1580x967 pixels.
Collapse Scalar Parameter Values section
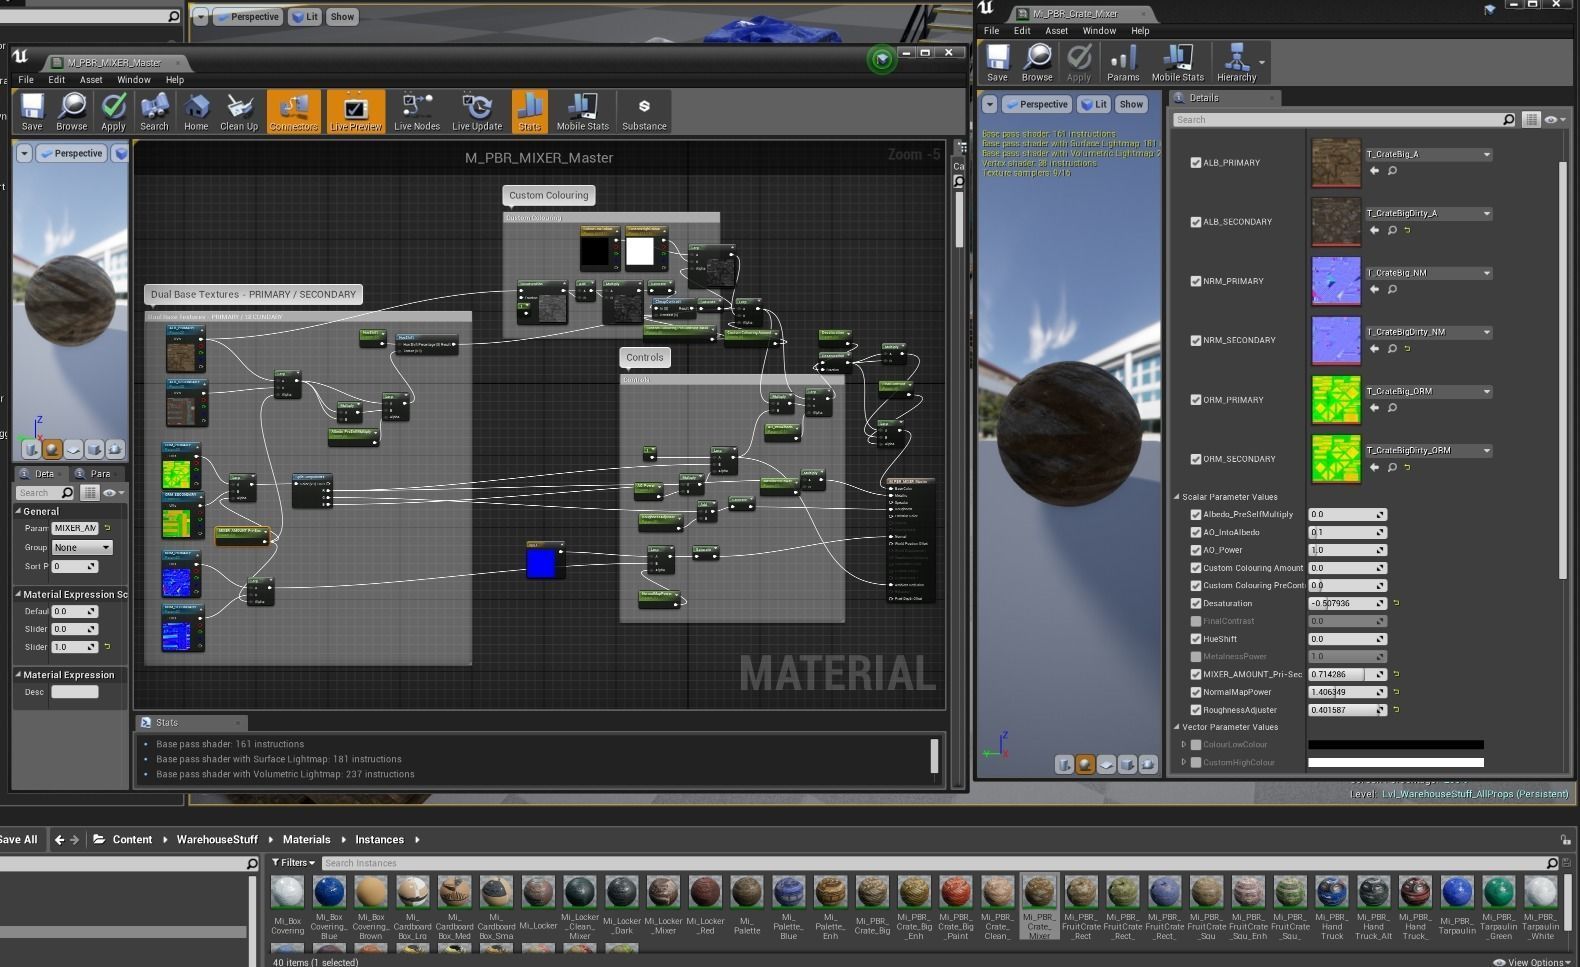[1177, 497]
